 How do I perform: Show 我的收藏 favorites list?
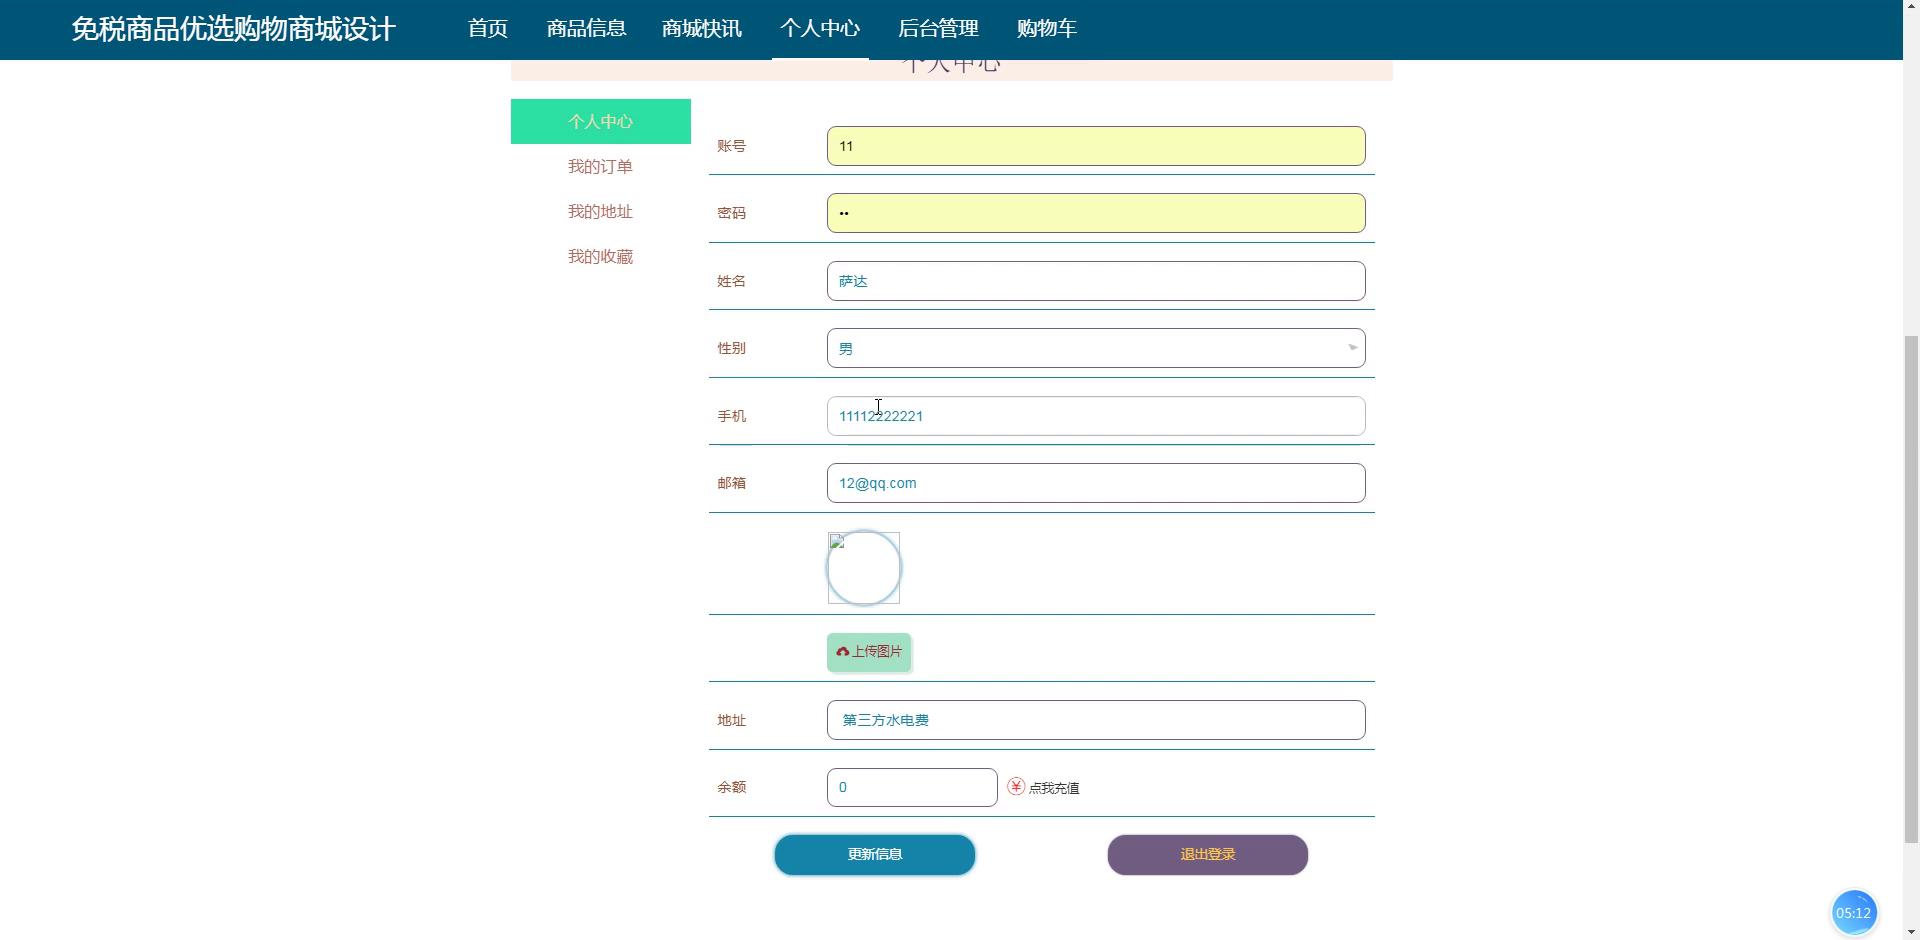(600, 257)
